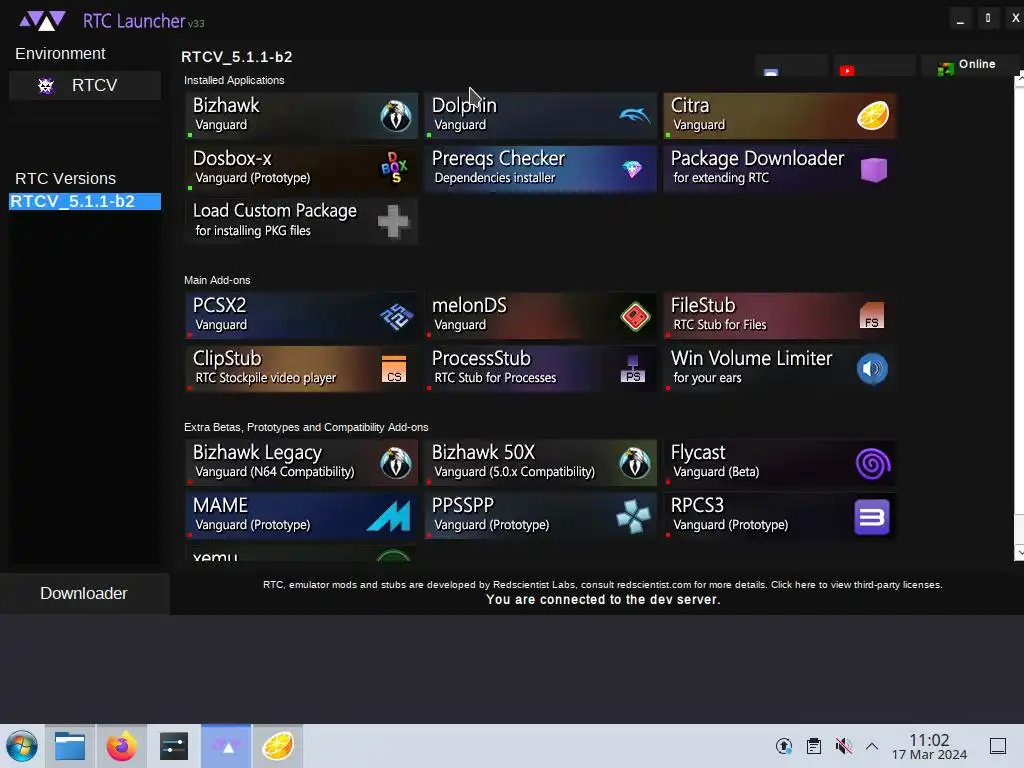Click the Bizhawk Vanguard bird icon

tap(395, 116)
